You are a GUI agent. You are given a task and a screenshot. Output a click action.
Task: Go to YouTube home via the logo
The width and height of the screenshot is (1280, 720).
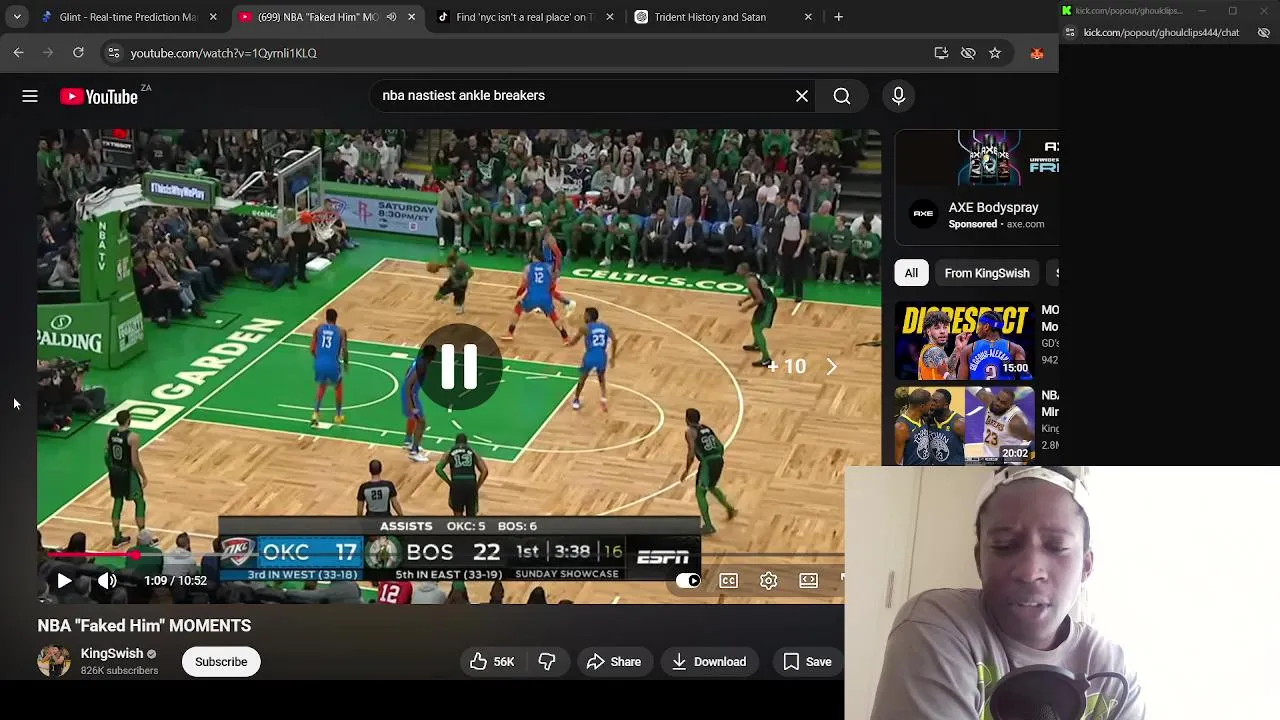(x=99, y=96)
